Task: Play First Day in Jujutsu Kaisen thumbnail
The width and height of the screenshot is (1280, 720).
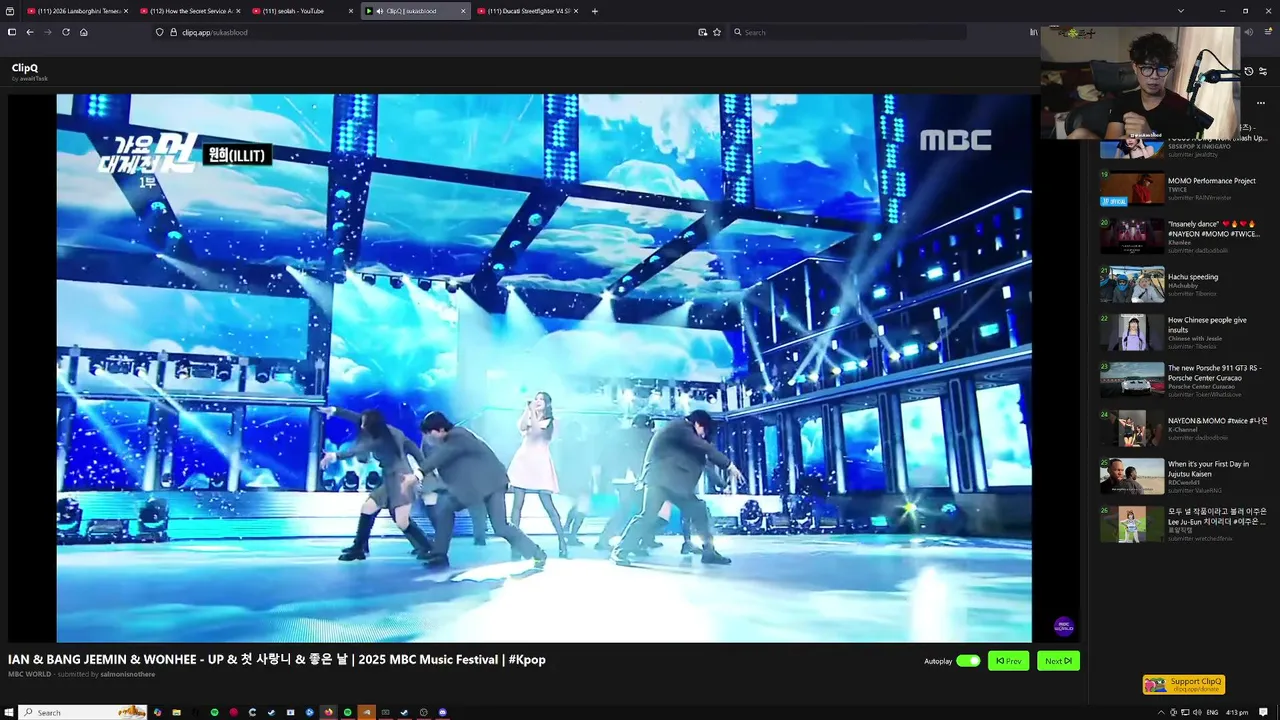Action: point(1132,476)
